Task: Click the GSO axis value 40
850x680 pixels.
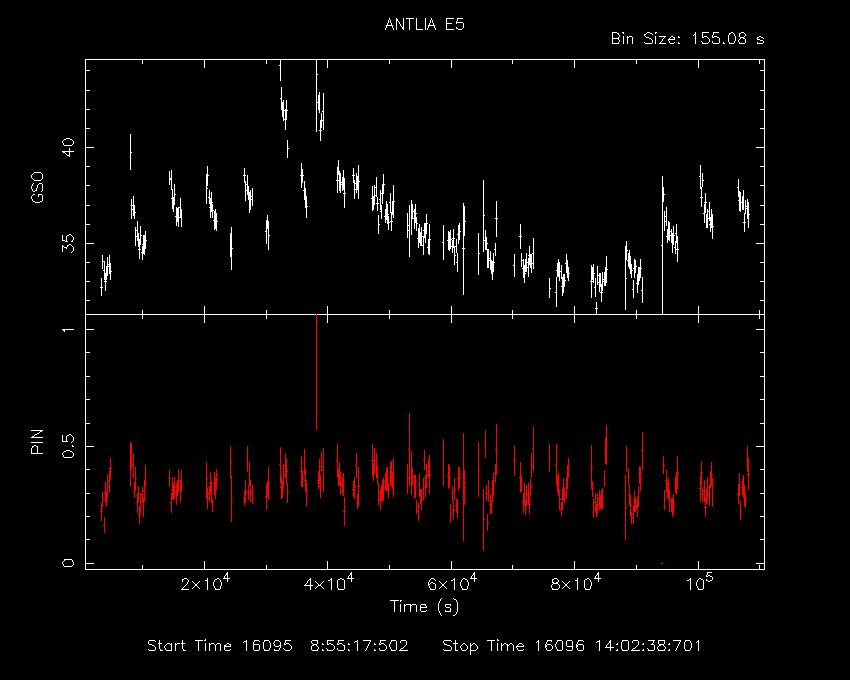Action: point(68,147)
